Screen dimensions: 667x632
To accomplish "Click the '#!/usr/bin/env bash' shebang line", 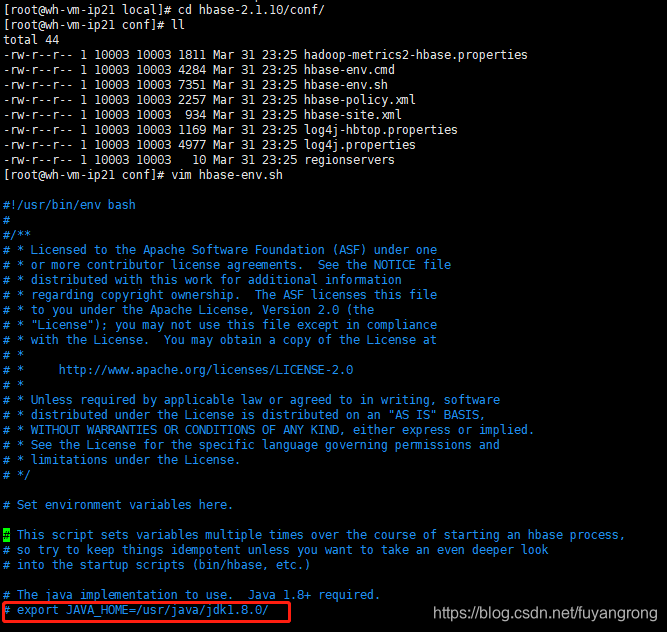I will pos(69,205).
